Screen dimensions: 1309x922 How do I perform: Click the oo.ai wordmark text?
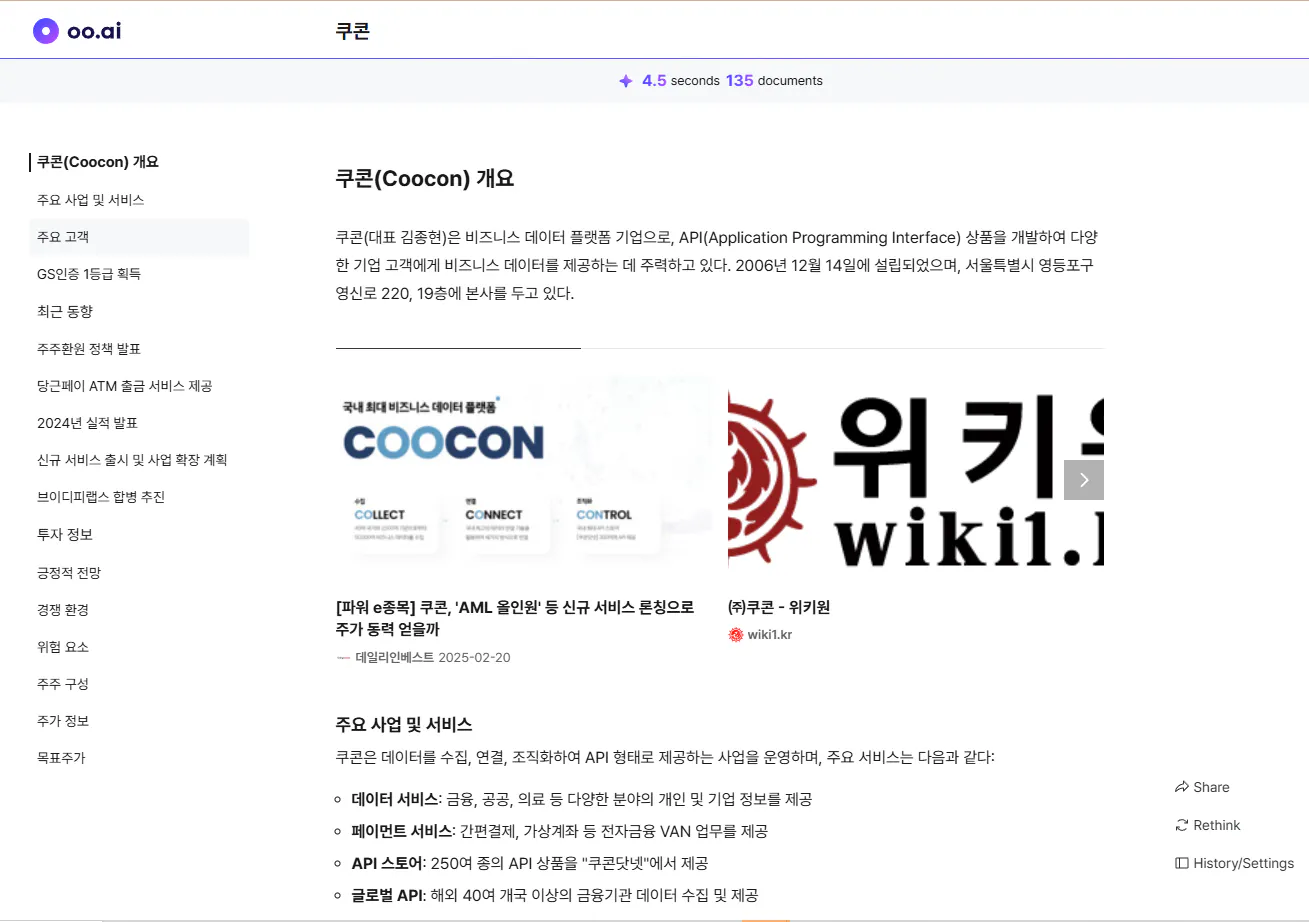(x=94, y=31)
